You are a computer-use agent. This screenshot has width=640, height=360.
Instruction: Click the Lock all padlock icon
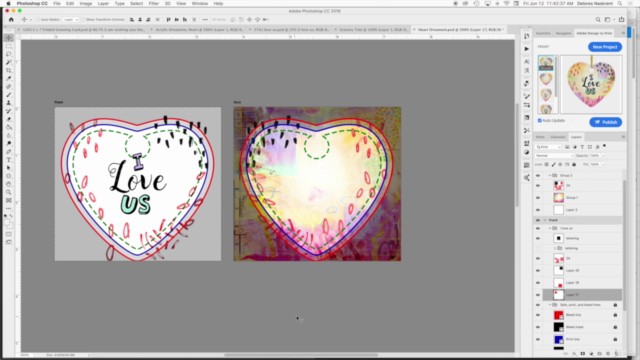(x=574, y=164)
